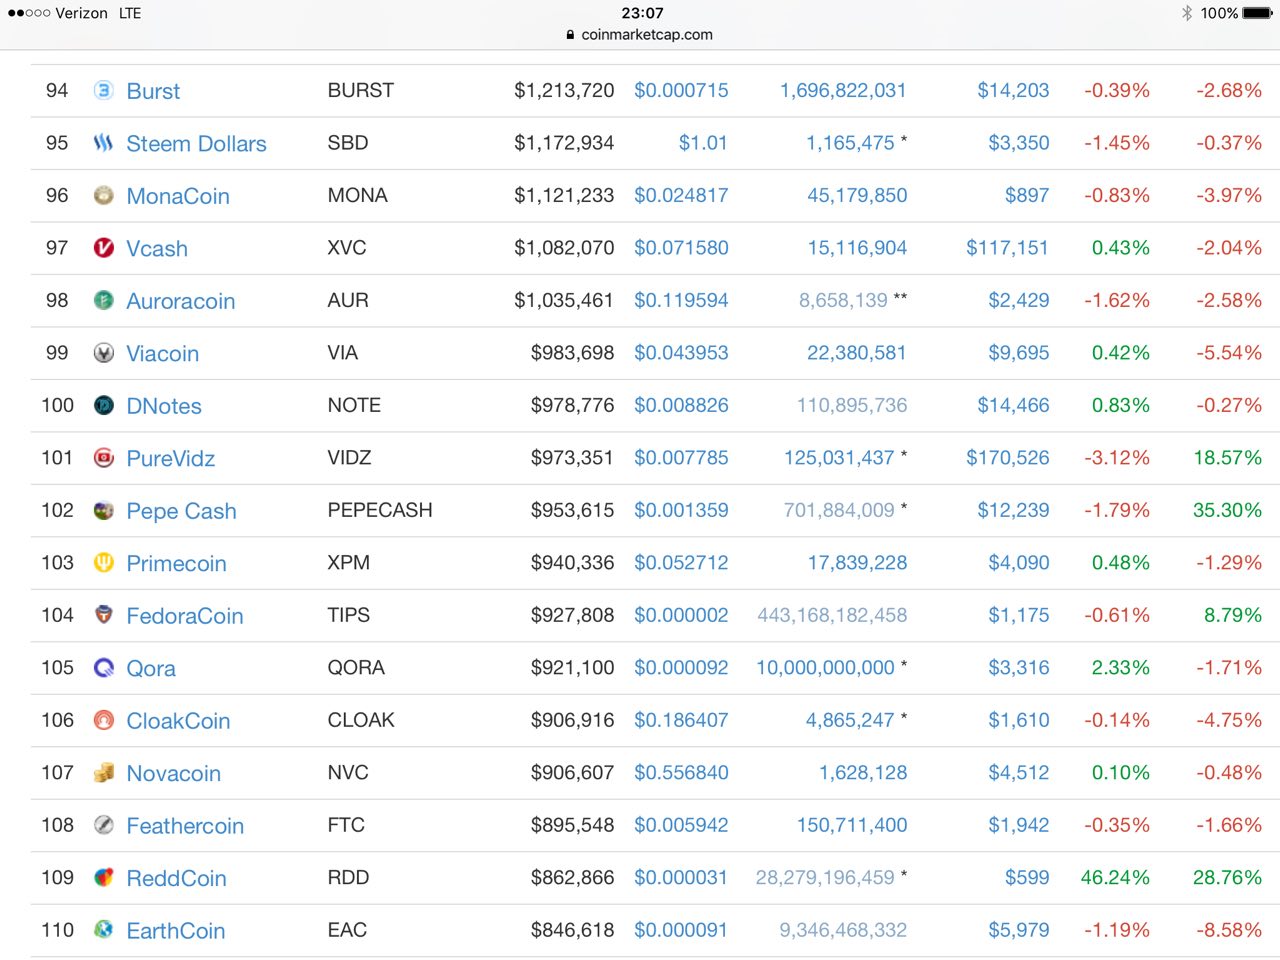The image size is (1280, 960).
Task: Open the DNotes link
Action: click(164, 406)
